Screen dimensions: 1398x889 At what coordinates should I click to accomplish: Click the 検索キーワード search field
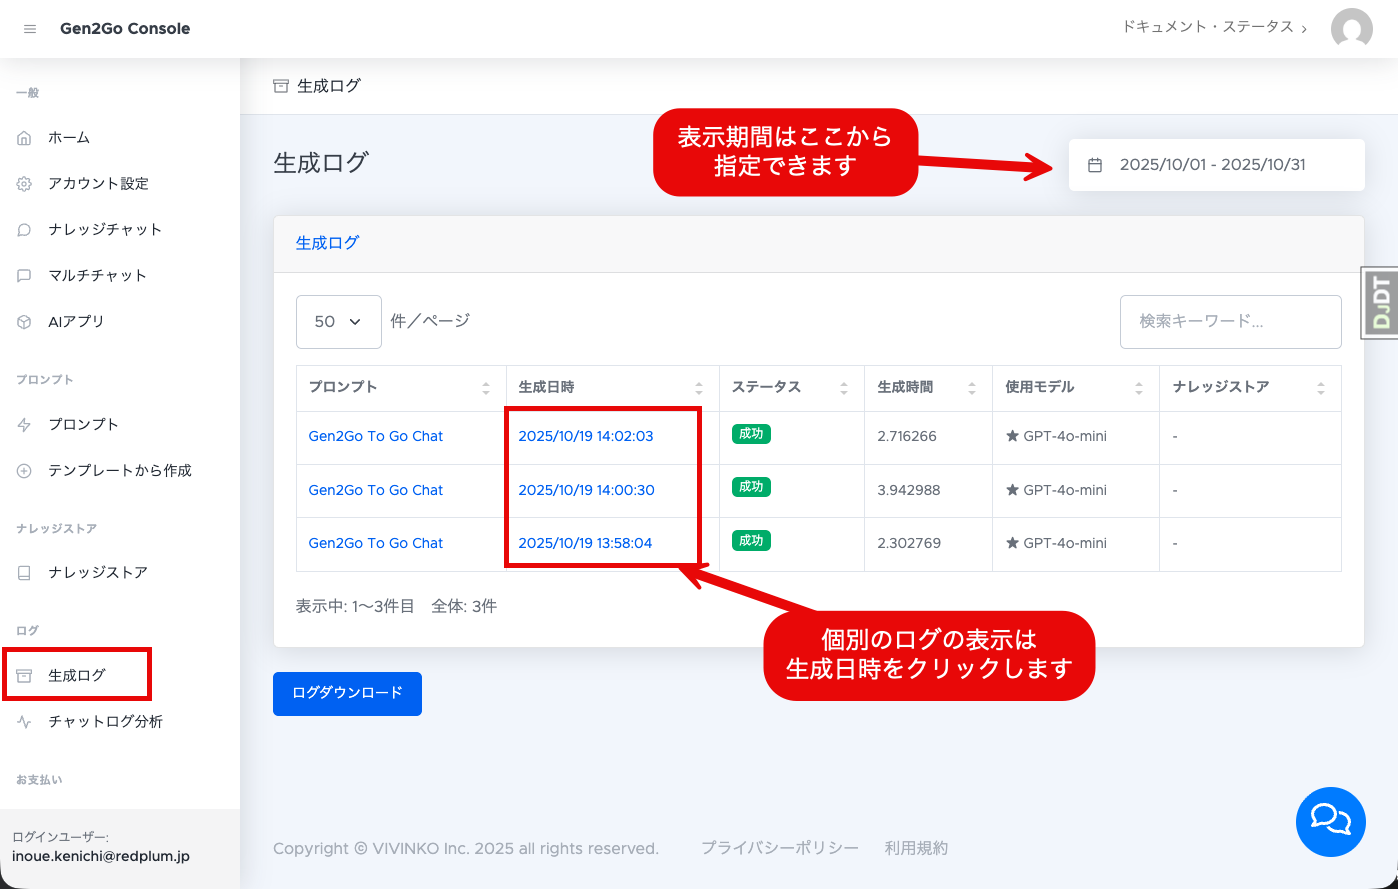1229,322
